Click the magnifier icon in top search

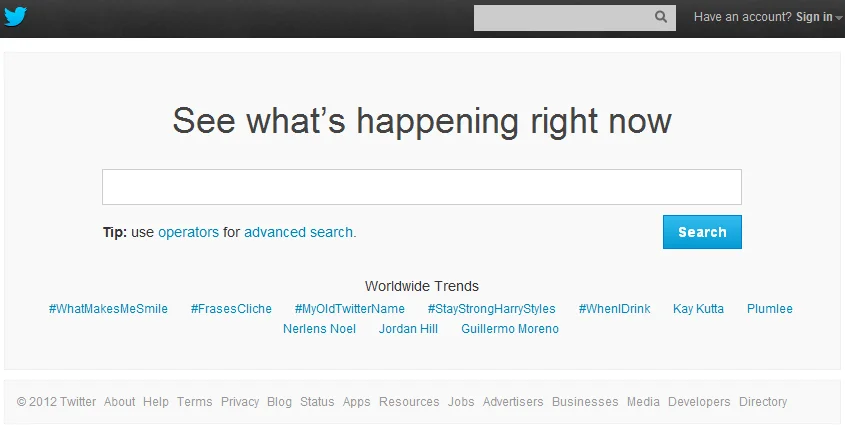(661, 17)
